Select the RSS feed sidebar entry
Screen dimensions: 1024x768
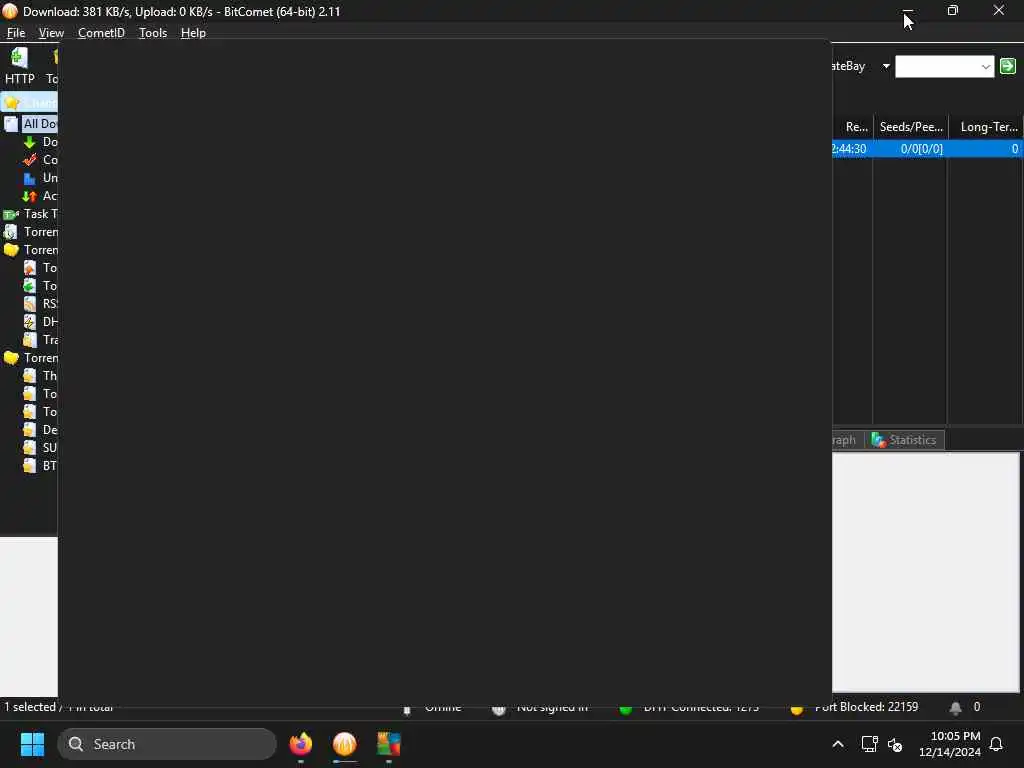[40, 304]
